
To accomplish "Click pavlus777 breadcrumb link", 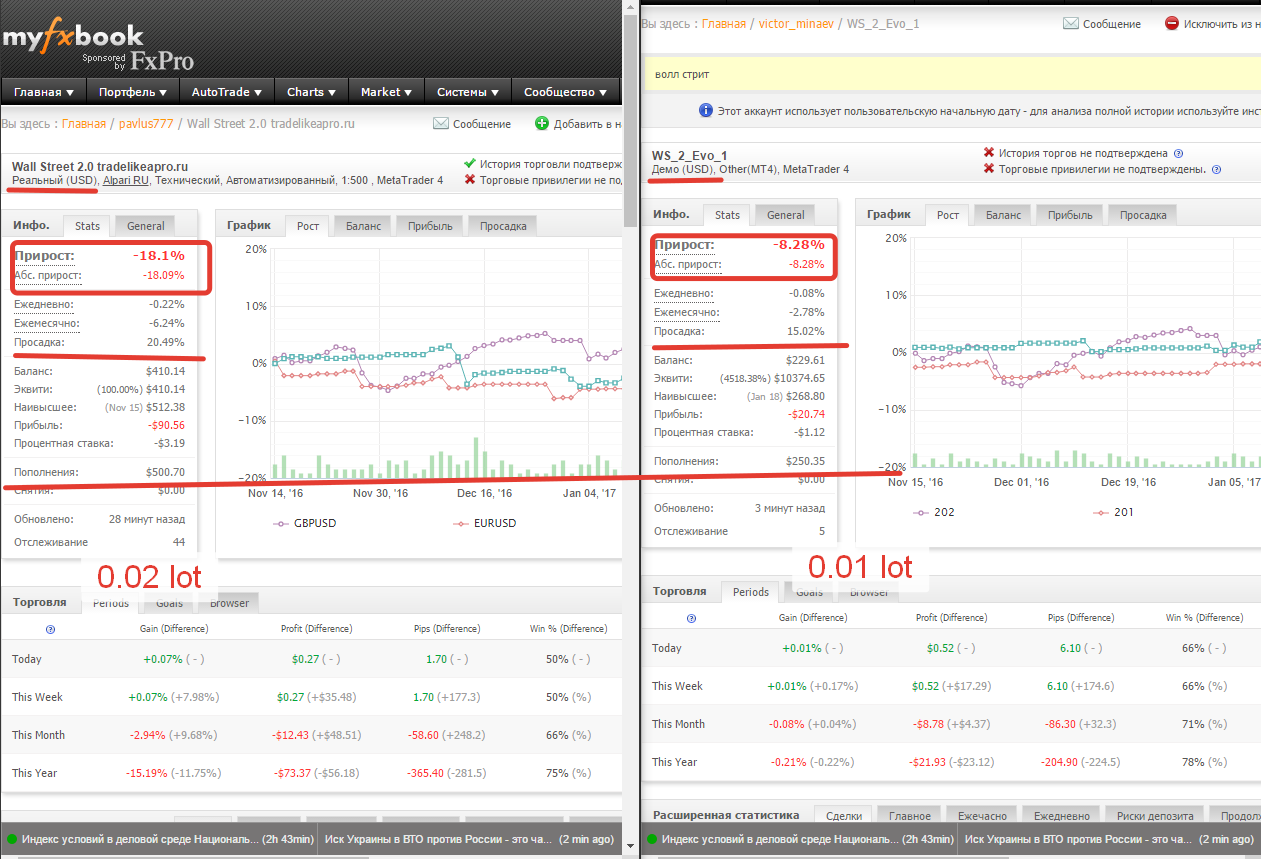I will [146, 124].
